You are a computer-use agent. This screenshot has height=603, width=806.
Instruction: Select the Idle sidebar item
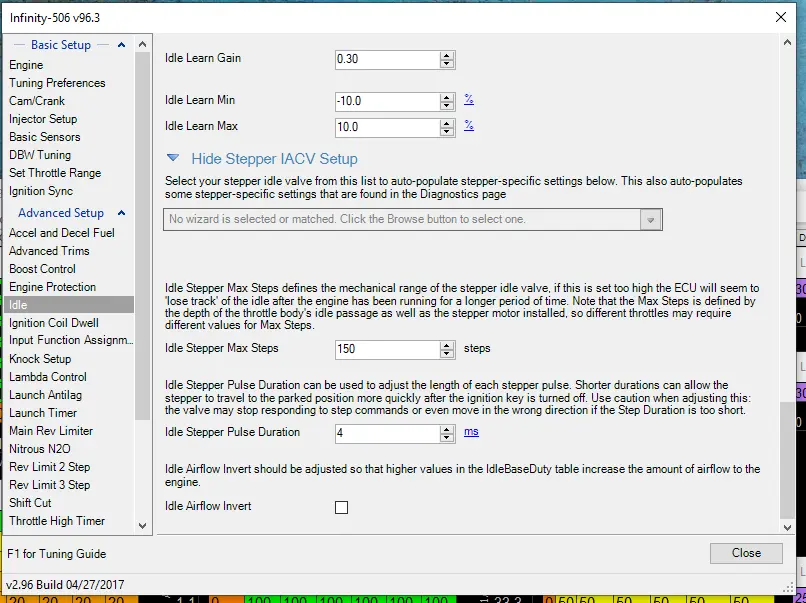[x=68, y=305]
